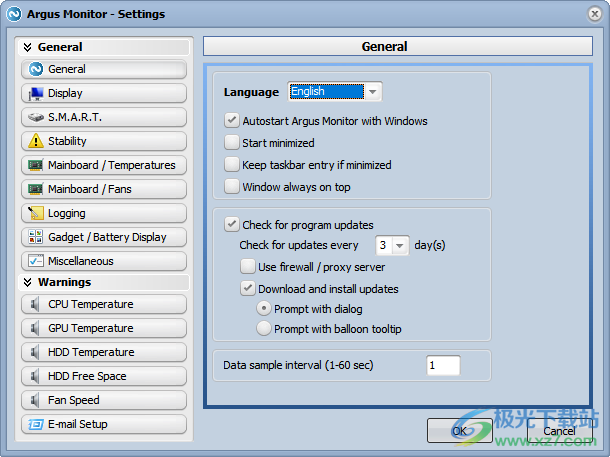Enable the Start minimized checkbox
Image resolution: width=610 pixels, height=457 pixels.
232,143
